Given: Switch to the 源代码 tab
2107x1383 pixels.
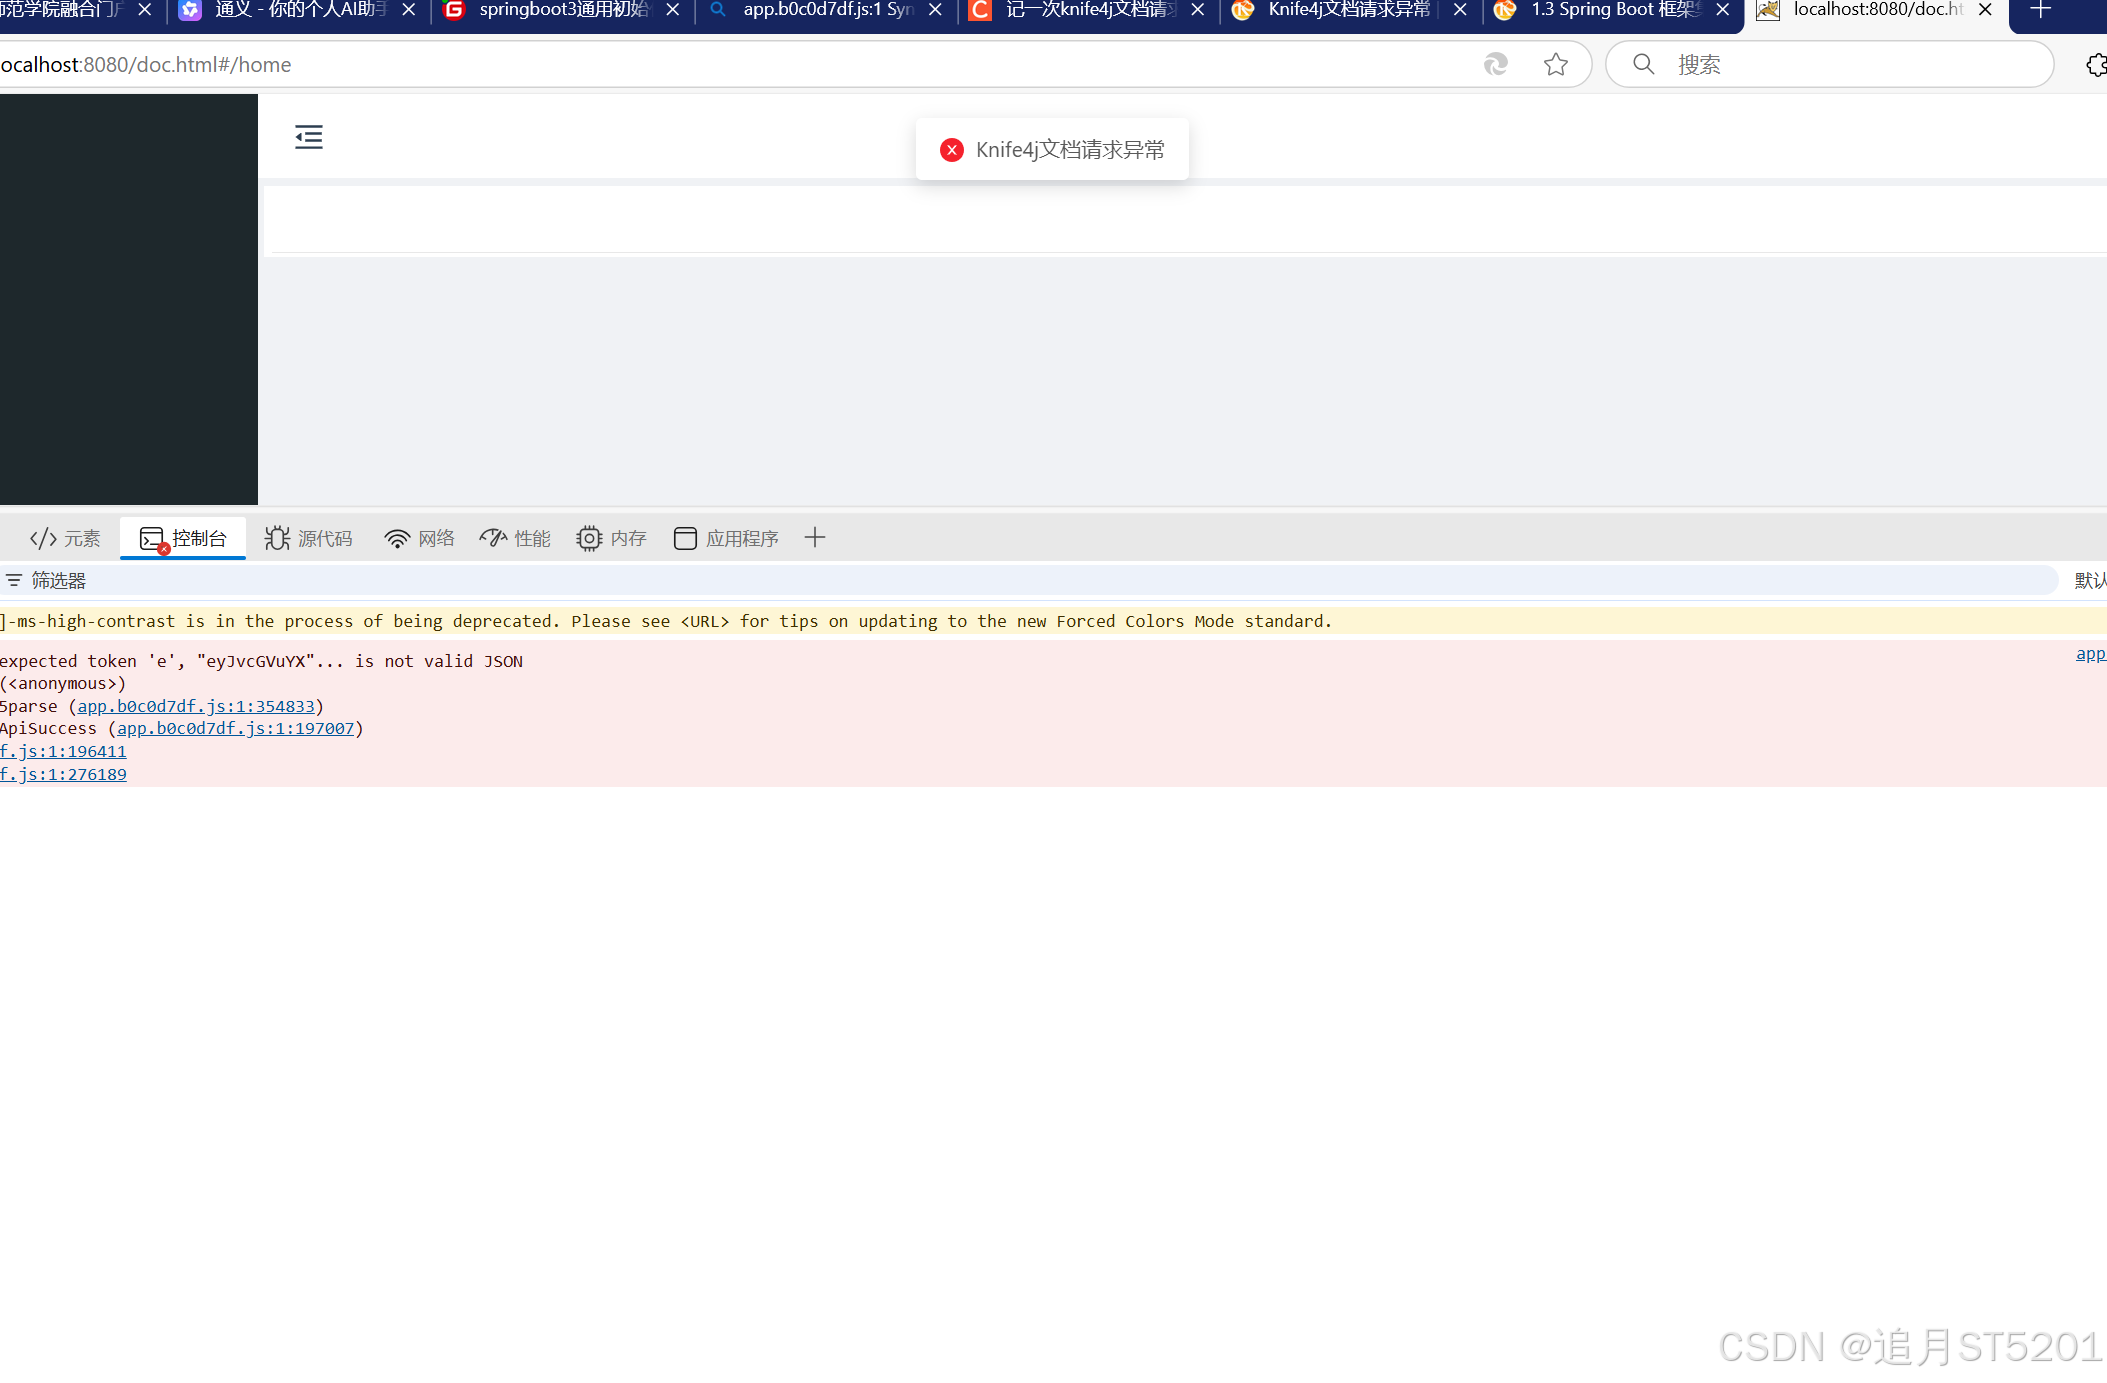Looking at the screenshot, I should tap(310, 538).
